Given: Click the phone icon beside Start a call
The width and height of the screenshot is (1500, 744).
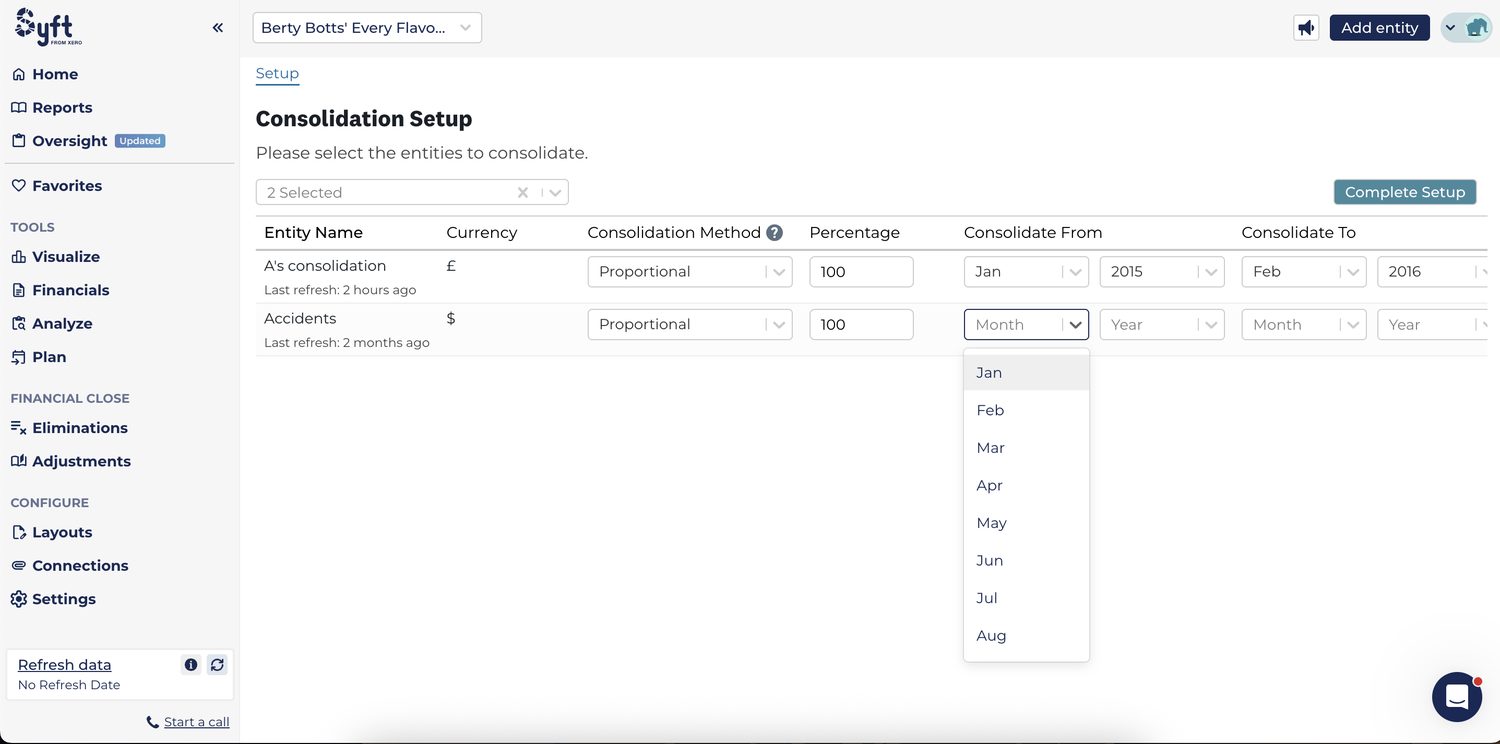Looking at the screenshot, I should point(152,722).
